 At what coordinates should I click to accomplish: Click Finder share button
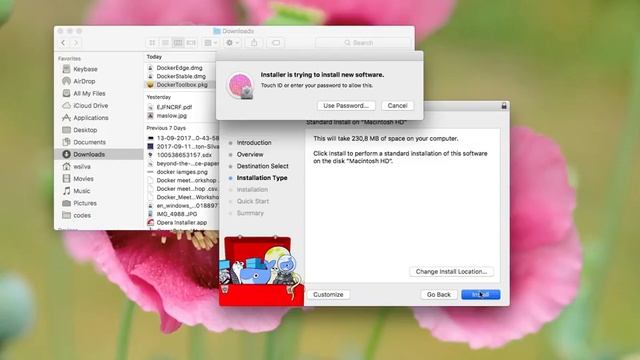[x=254, y=42]
